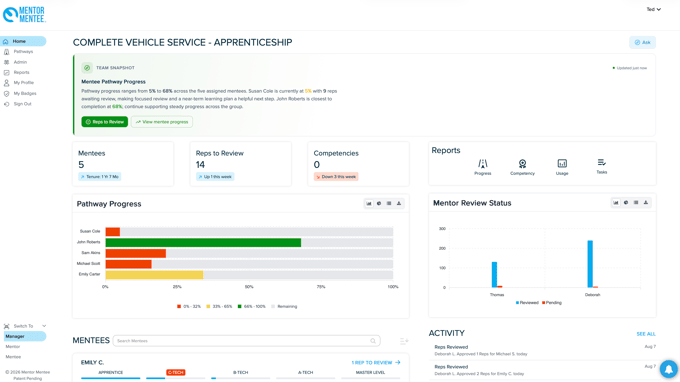This screenshot has width=680, height=382.
Task: Click the Team Snapshot check icon
Action: [x=87, y=68]
